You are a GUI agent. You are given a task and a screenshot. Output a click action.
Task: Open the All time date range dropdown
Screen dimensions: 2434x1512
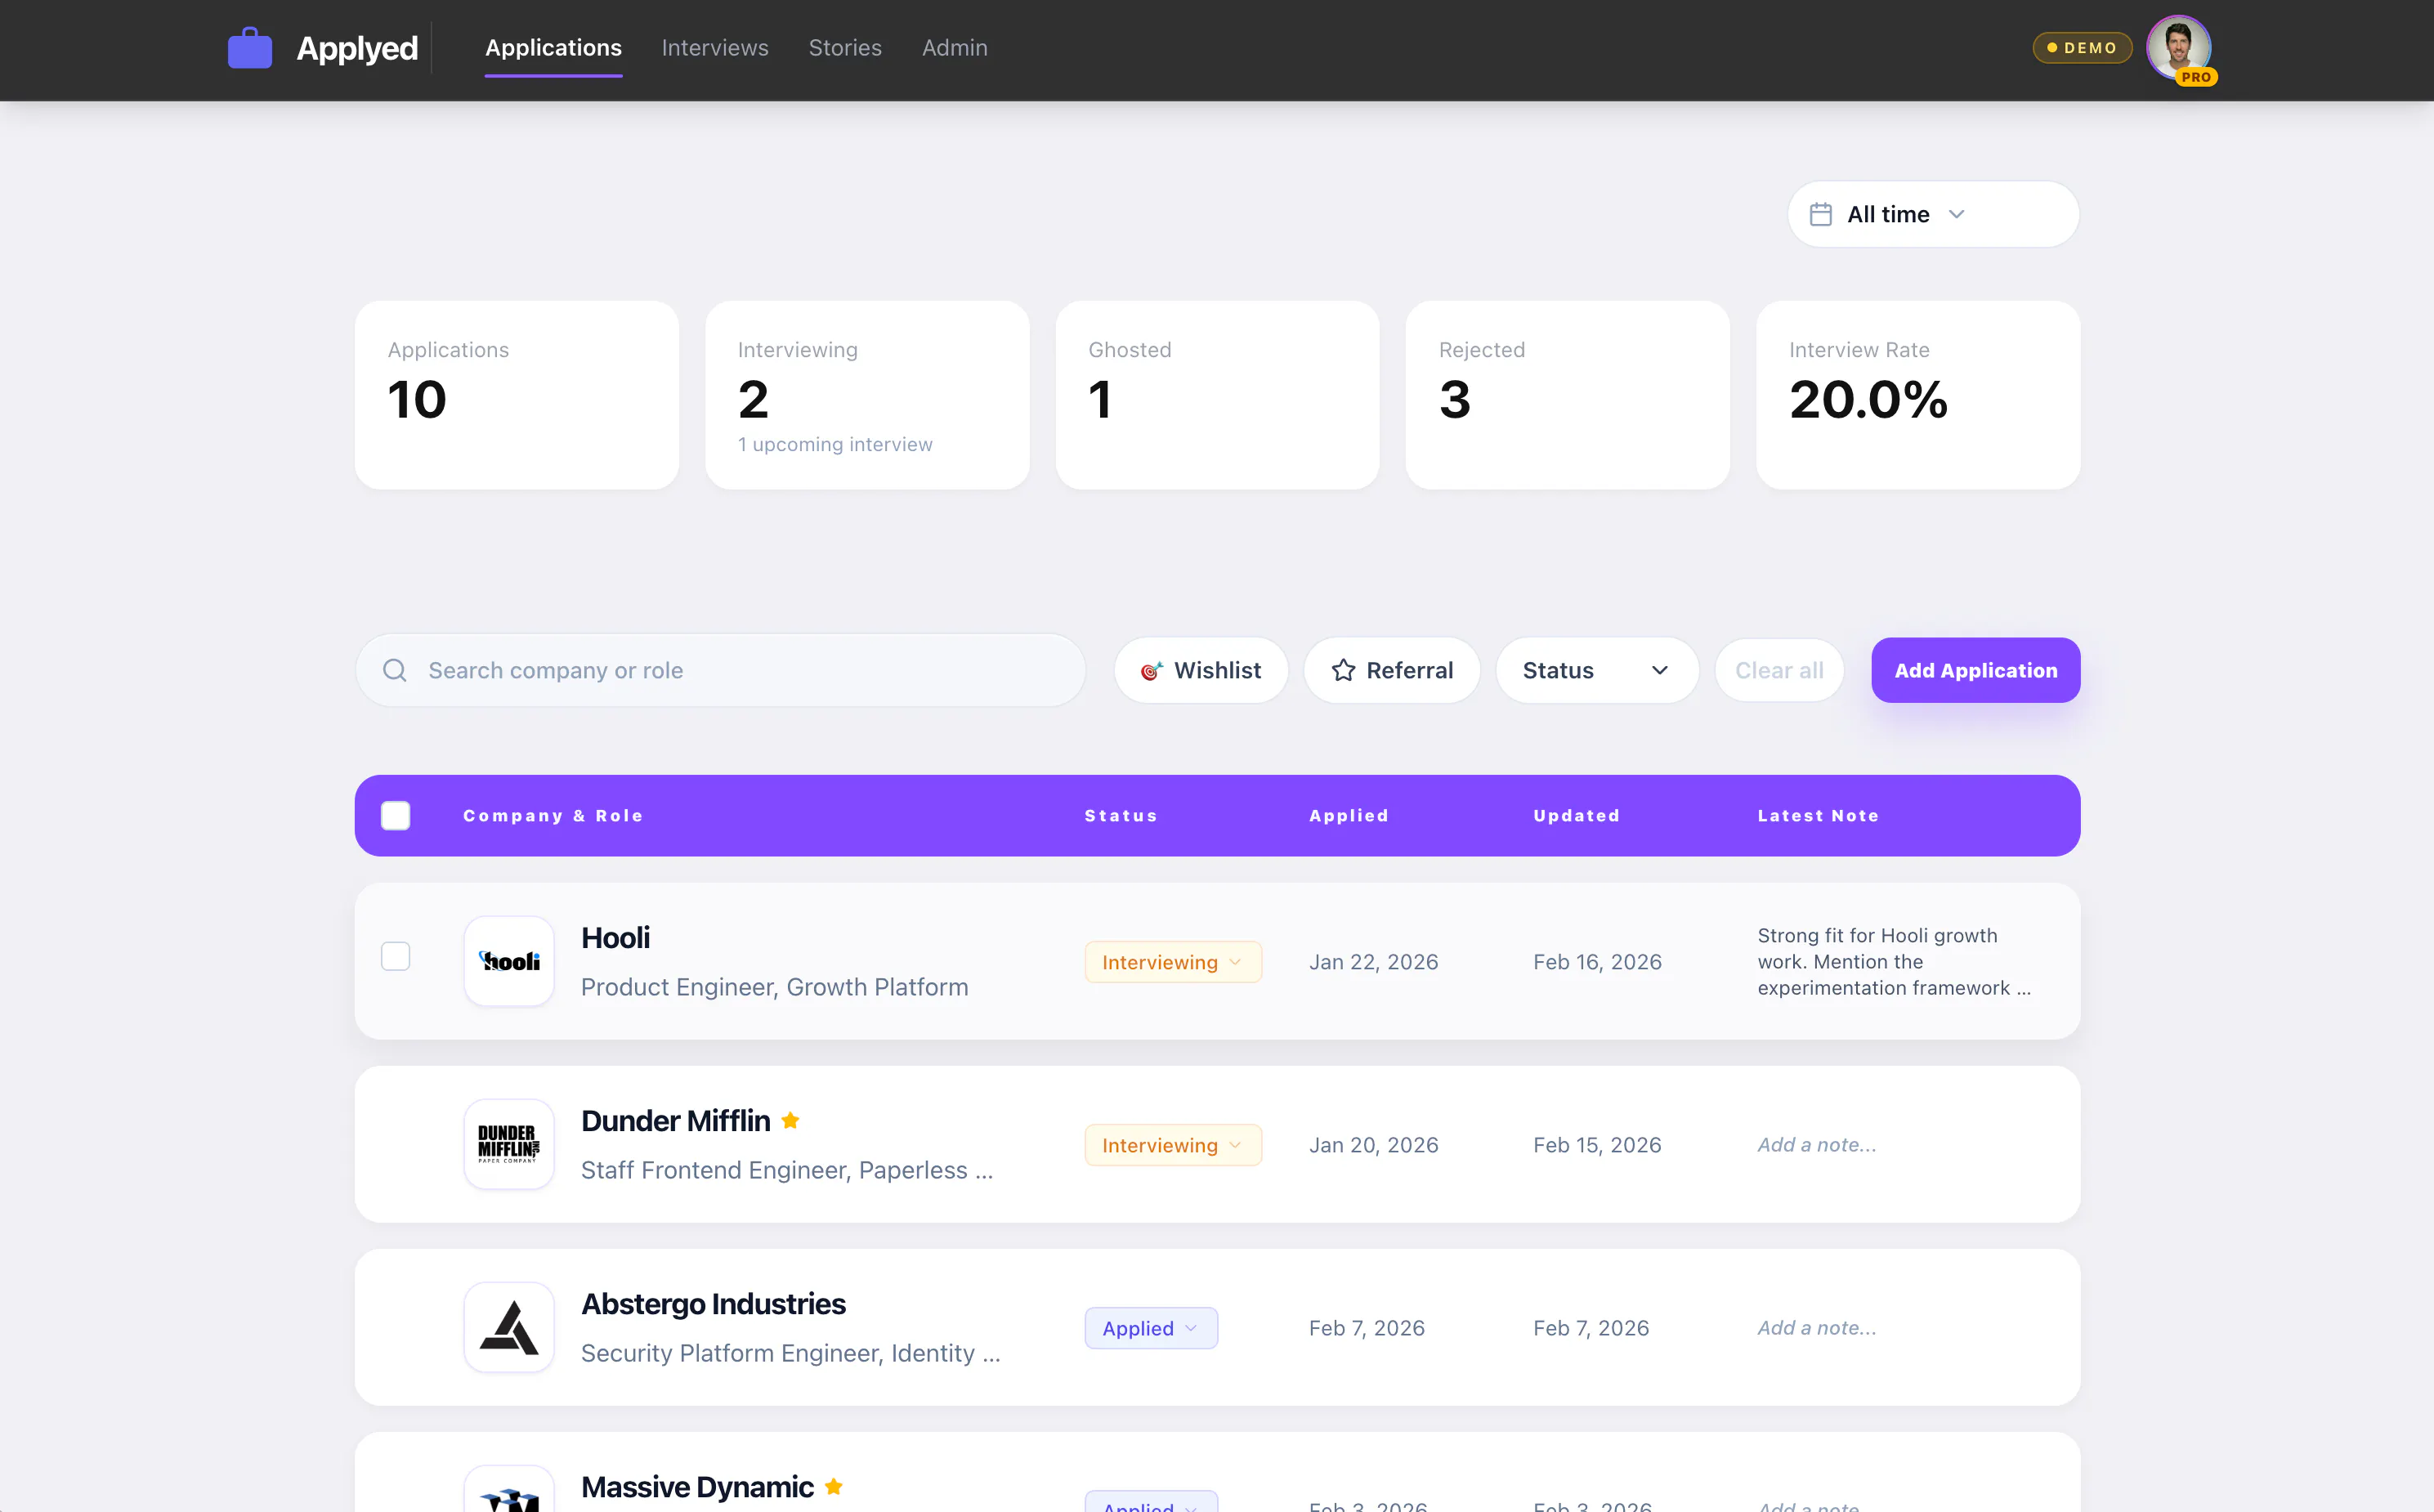[x=1933, y=214]
